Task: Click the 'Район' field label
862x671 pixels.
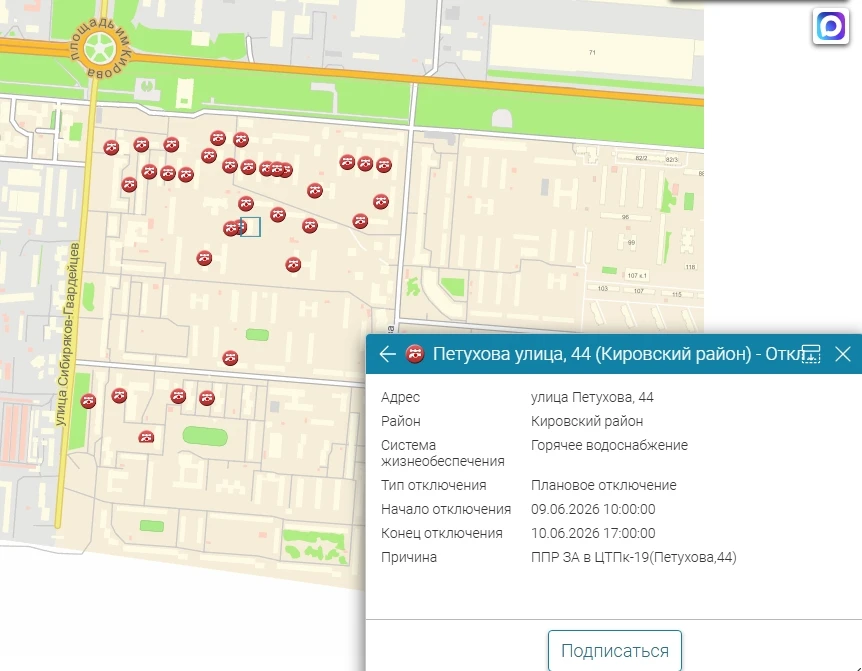Action: click(x=401, y=422)
